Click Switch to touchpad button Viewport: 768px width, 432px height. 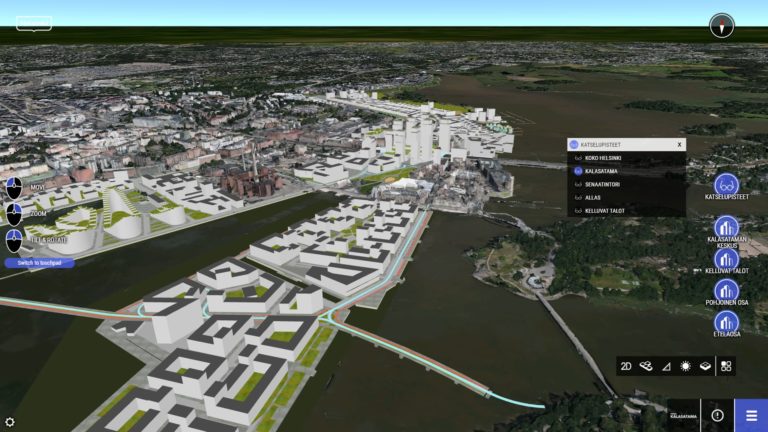(x=40, y=263)
